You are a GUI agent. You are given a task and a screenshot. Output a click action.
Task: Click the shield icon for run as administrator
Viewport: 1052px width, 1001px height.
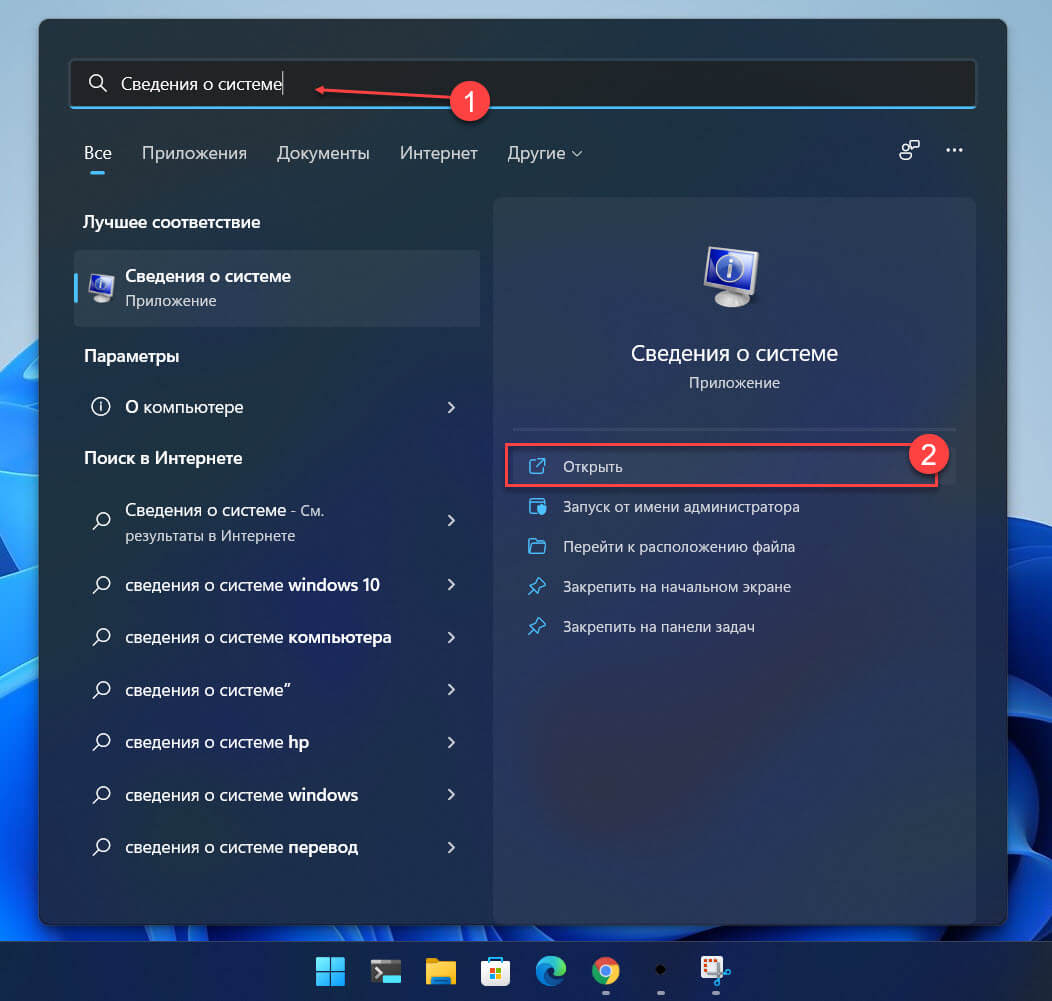537,507
